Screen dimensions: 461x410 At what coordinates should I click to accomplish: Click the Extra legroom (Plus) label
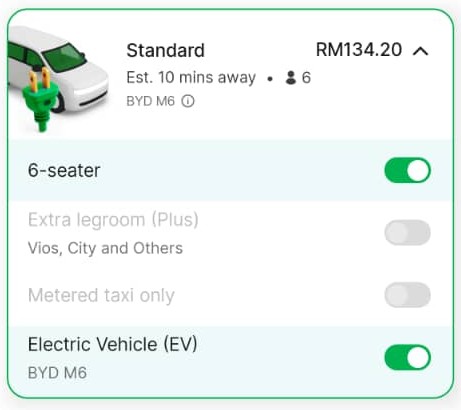click(113, 220)
